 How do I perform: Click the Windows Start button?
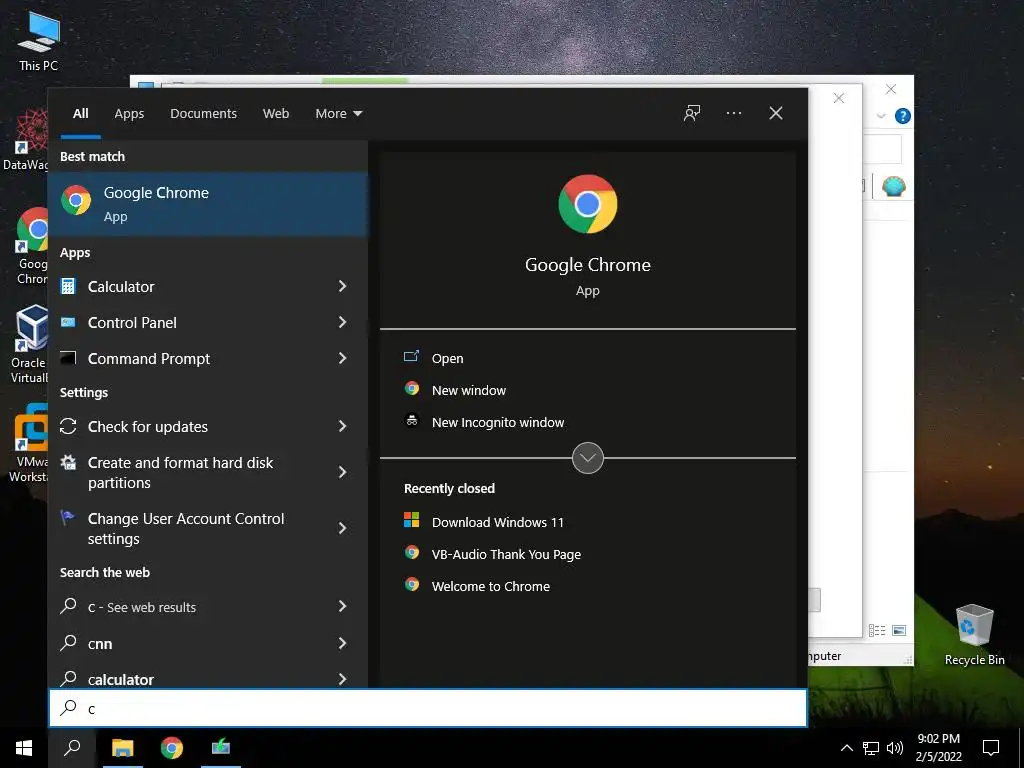point(24,748)
